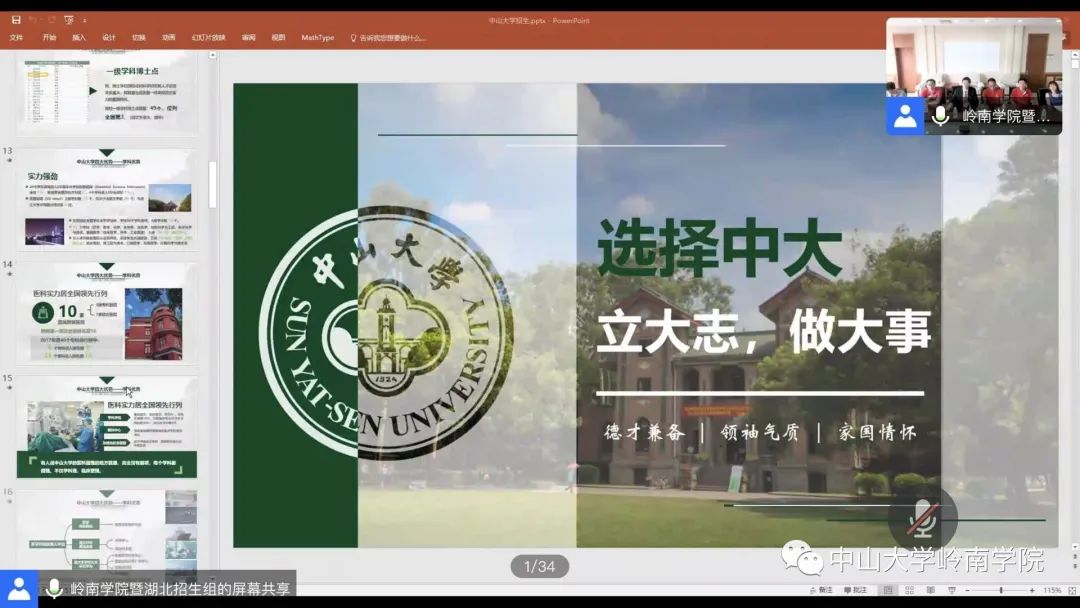This screenshot has width=1080, height=608.
Task: Start slideshow from the Quick Access Toolbar icon
Action: click(x=67, y=19)
